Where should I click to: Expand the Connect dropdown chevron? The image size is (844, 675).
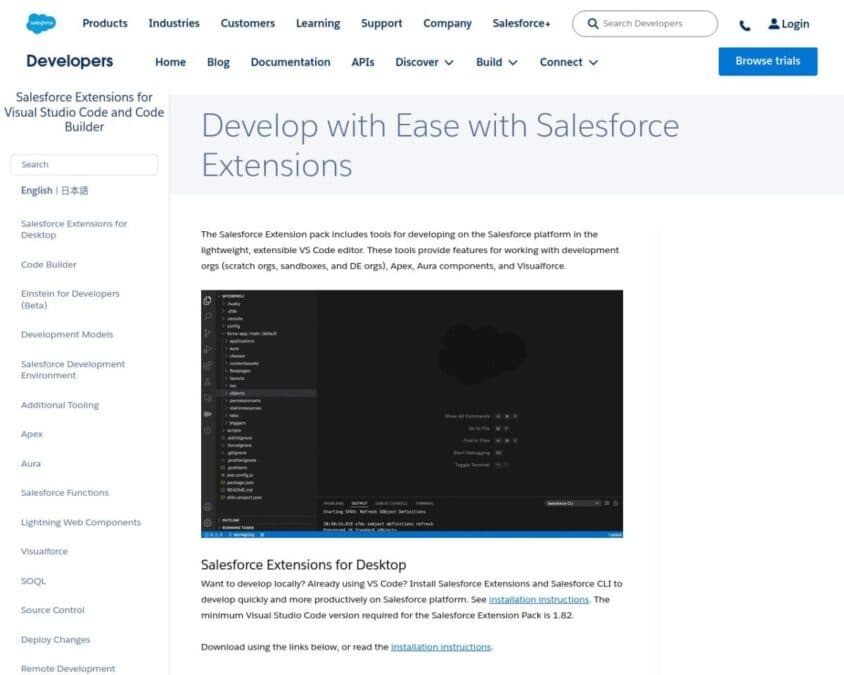[x=593, y=62]
